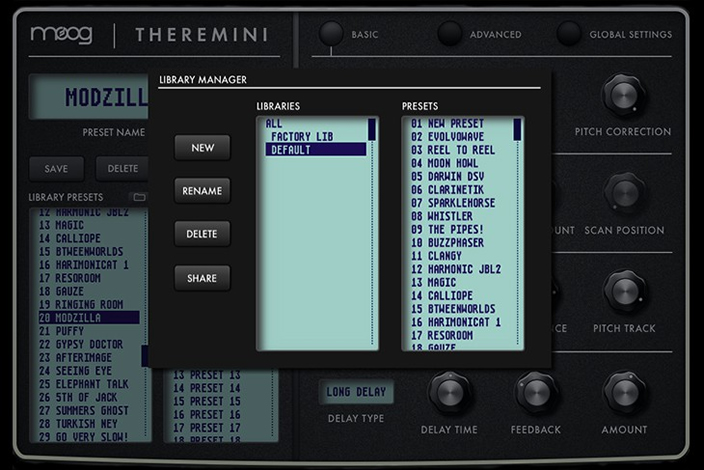Open the Global Settings tab
This screenshot has width=704, height=470.
pos(568,34)
